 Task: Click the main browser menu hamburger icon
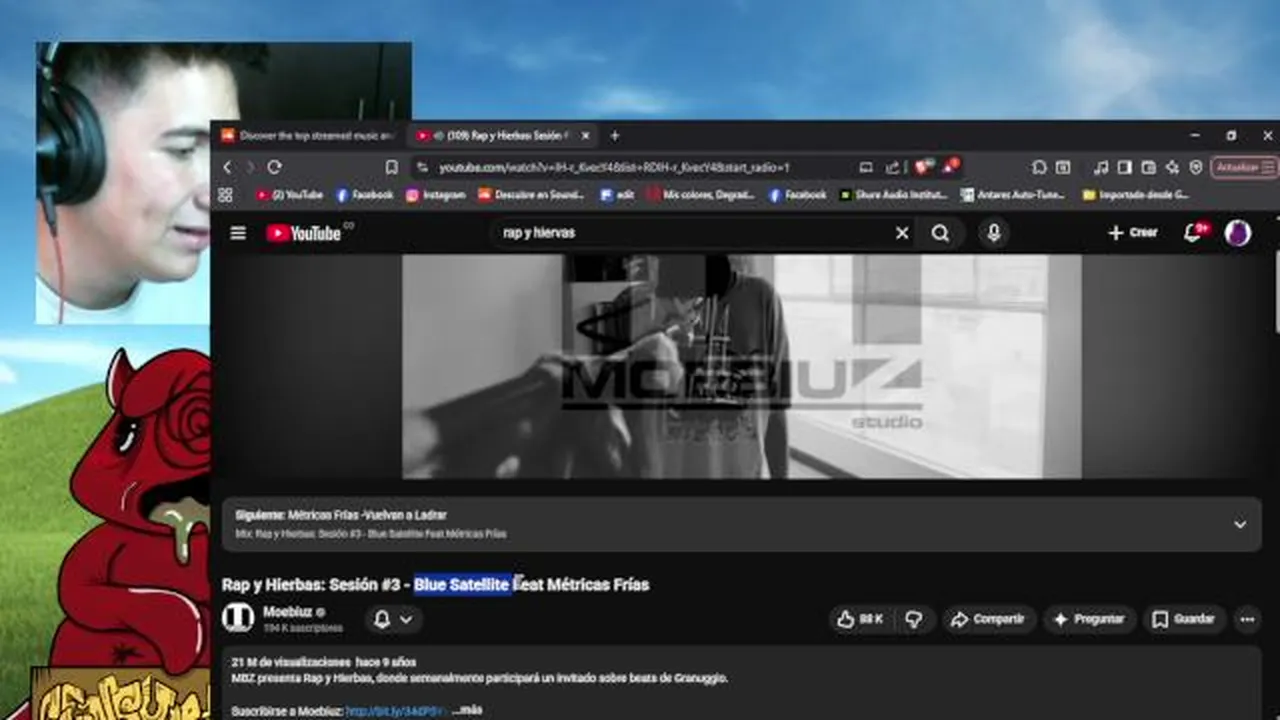tap(1268, 167)
